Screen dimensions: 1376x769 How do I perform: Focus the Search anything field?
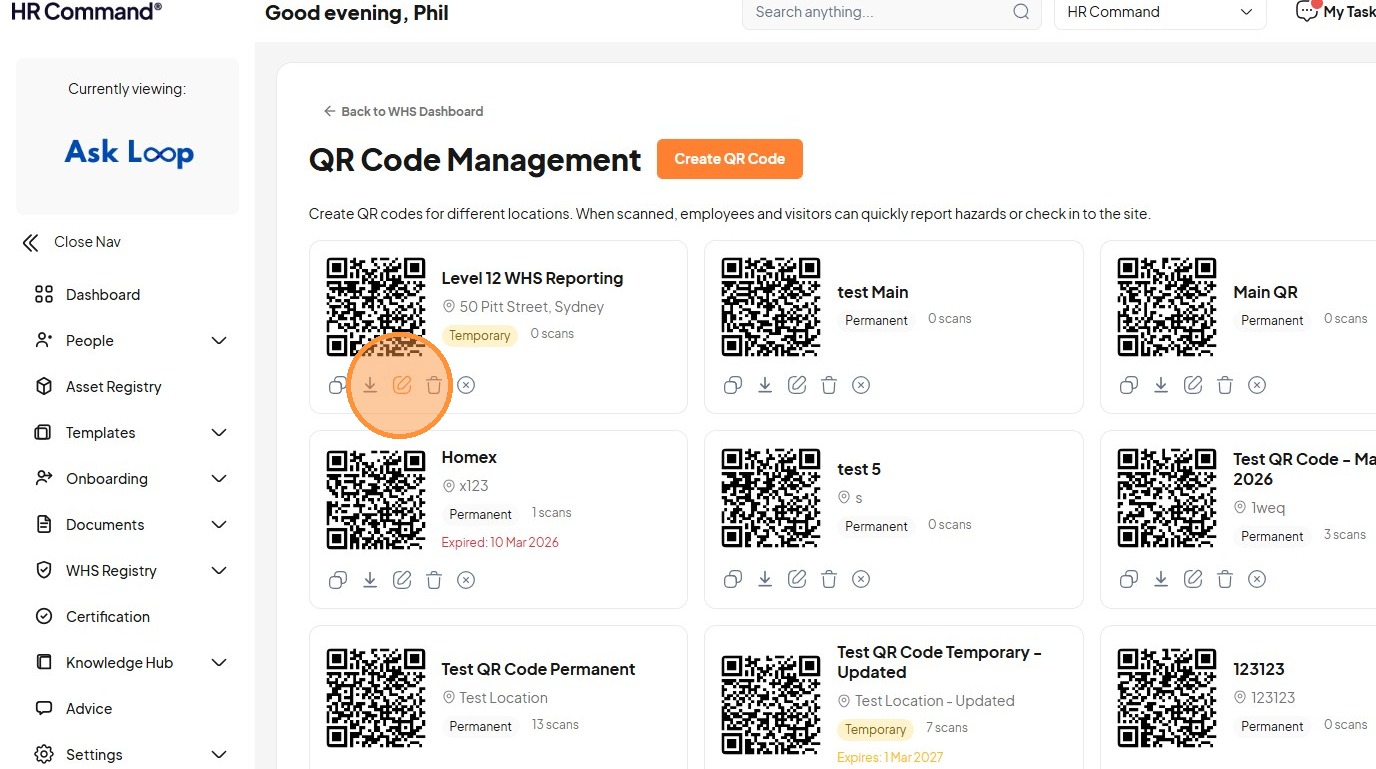coord(890,12)
